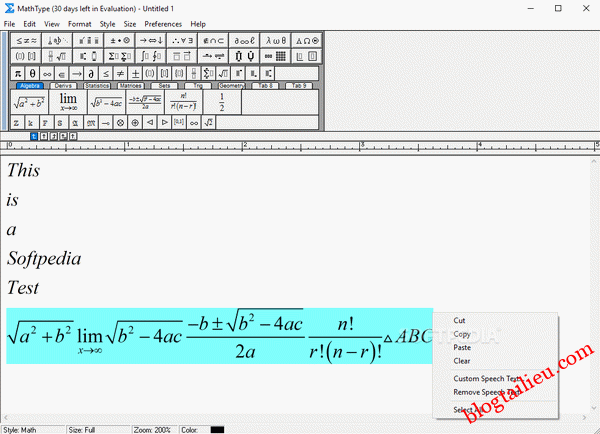Insert circled times symbol
The height and width of the screenshot is (434, 600).
tap(120, 122)
